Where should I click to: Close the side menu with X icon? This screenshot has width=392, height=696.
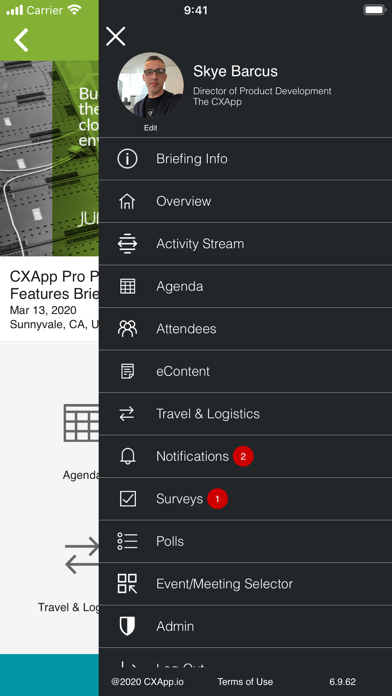tap(115, 36)
